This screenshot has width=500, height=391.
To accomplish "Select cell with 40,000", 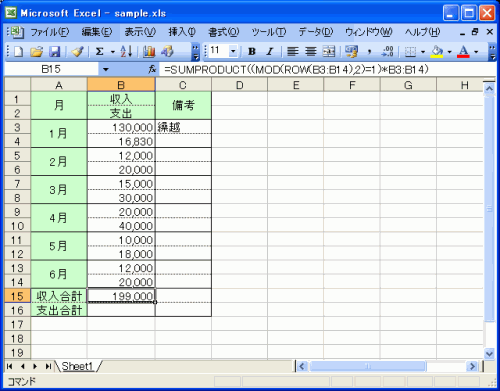I will 121,226.
